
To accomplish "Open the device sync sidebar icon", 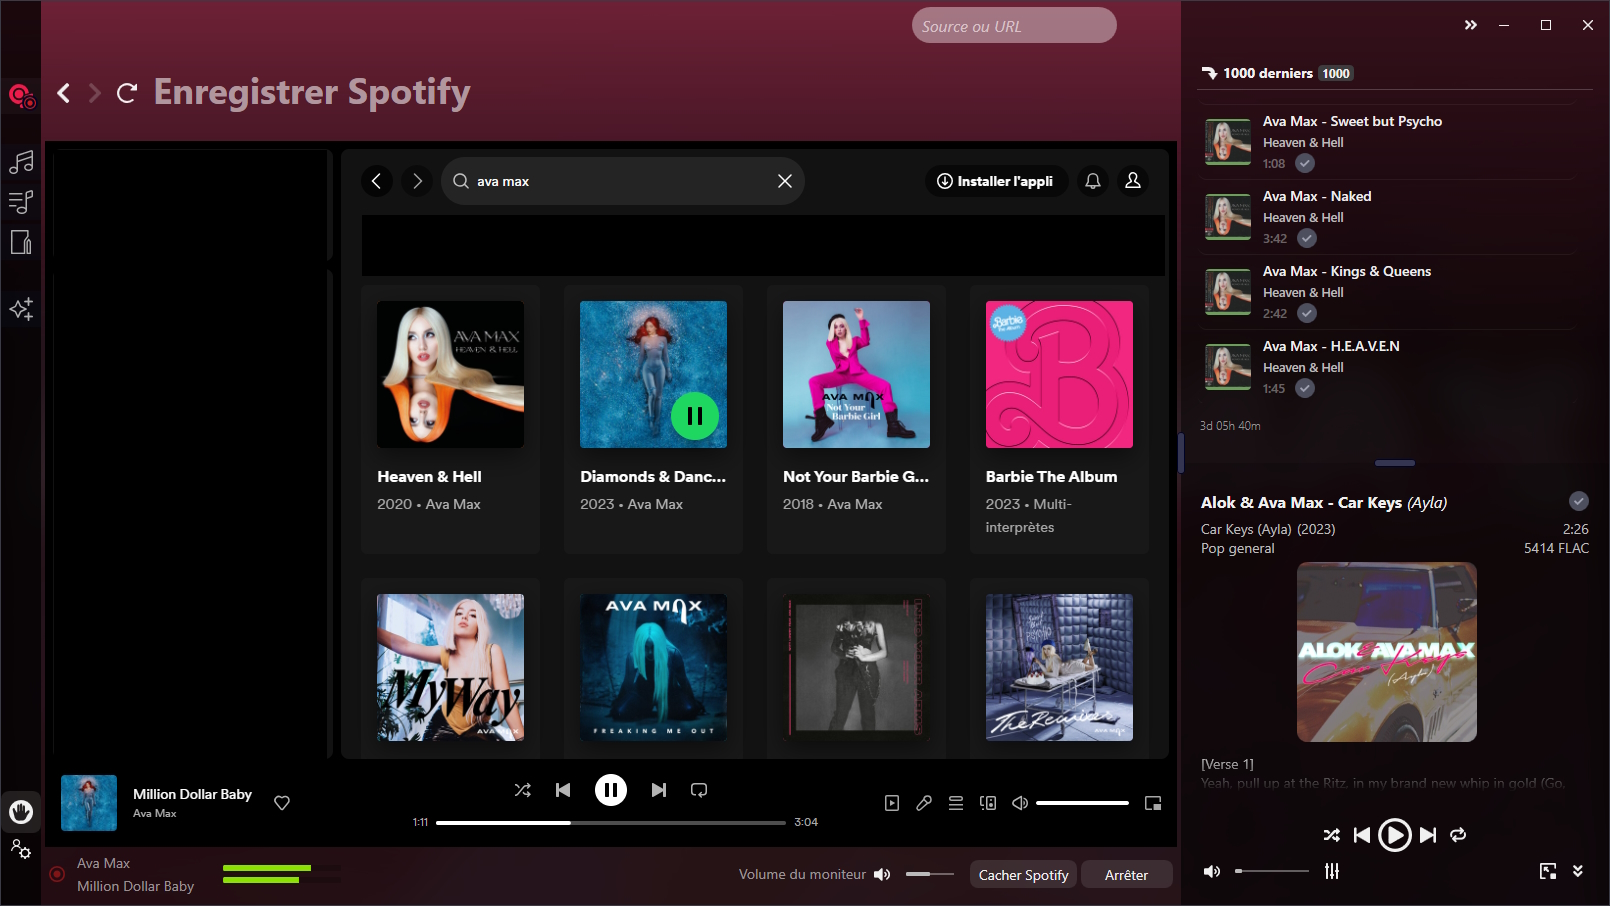I will point(21,242).
